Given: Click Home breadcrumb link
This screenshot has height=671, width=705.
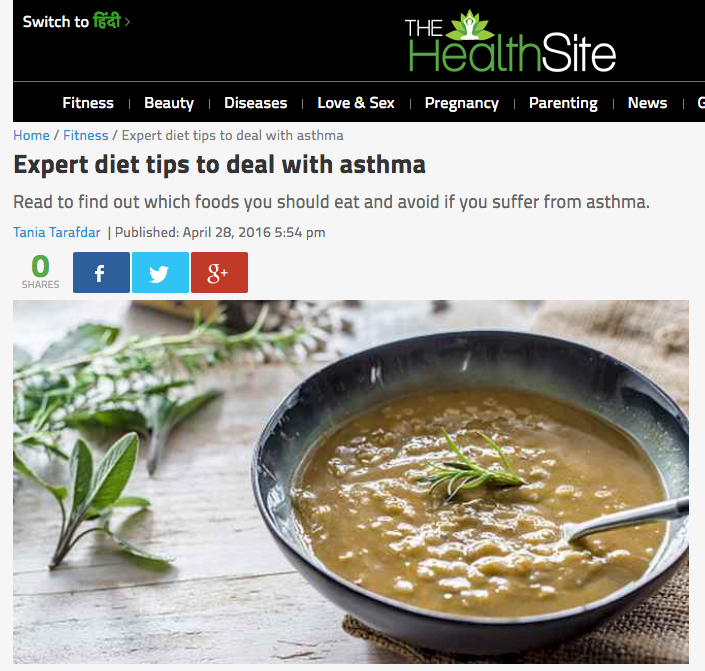Looking at the screenshot, I should coord(31,135).
